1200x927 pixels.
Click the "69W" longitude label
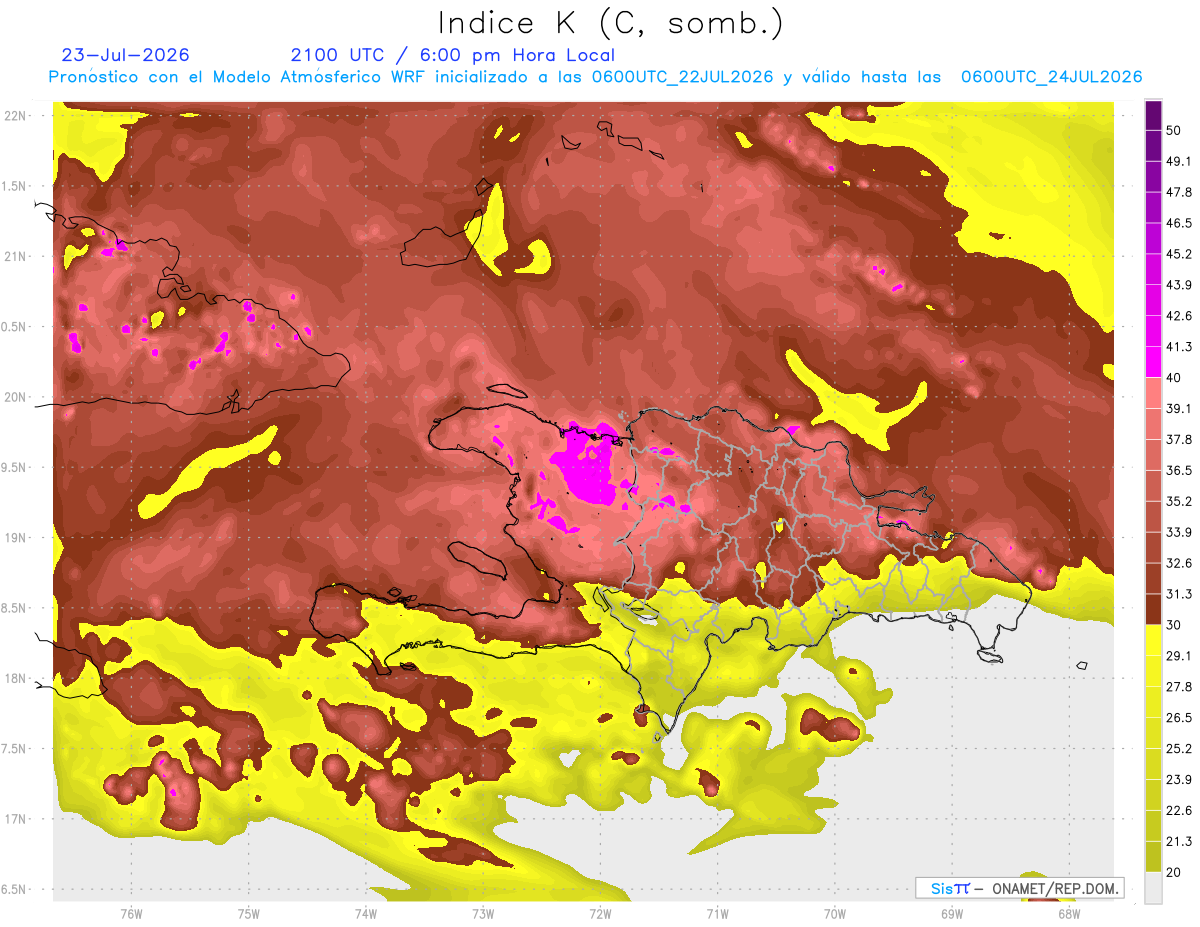[951, 913]
